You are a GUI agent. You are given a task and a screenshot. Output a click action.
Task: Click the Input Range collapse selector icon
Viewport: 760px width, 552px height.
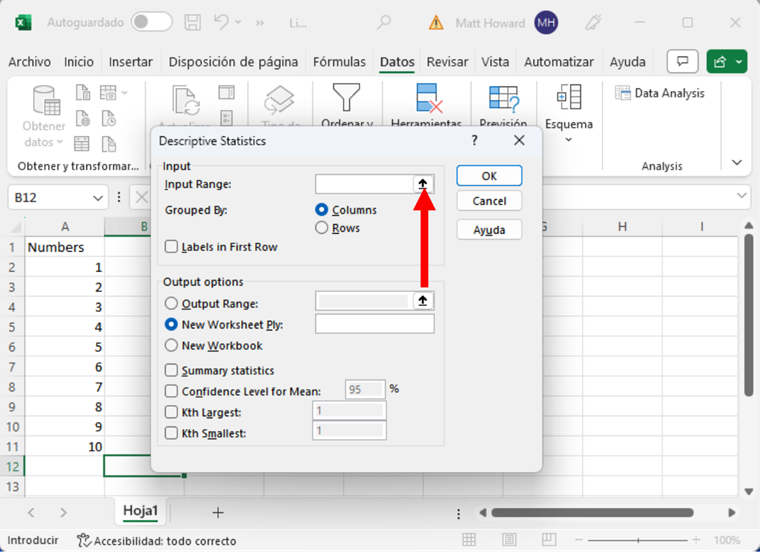[423, 184]
